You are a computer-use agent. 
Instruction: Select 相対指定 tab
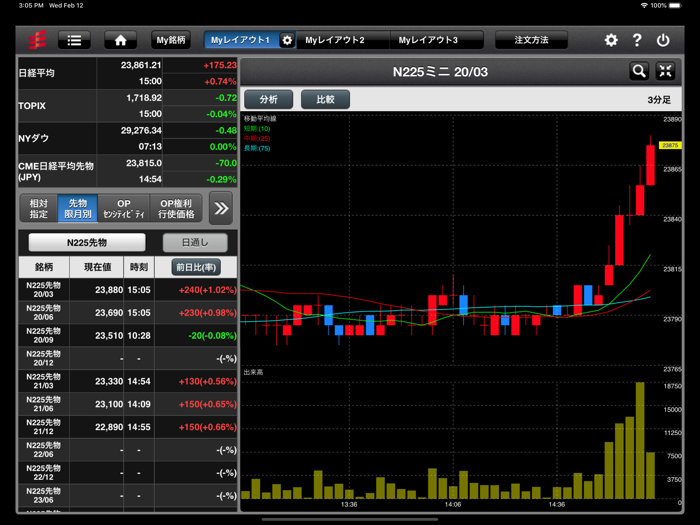click(x=38, y=208)
